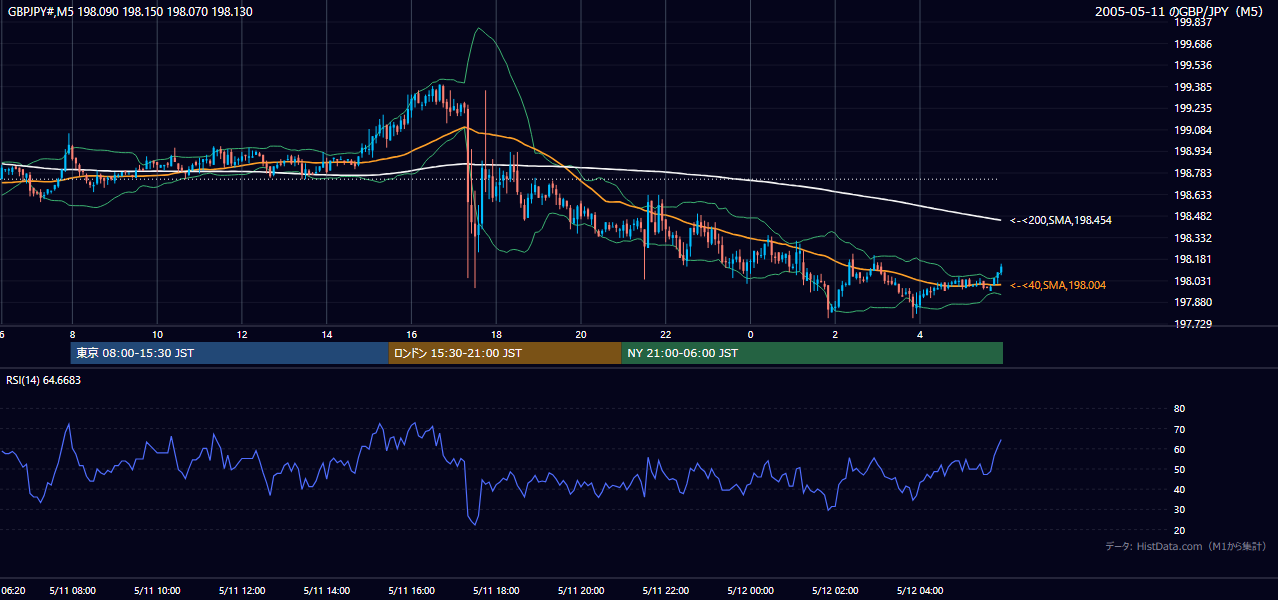The height and width of the screenshot is (600, 1278).
Task: Select the 東京 08:00-15:30 JST session bar
Action: click(229, 353)
